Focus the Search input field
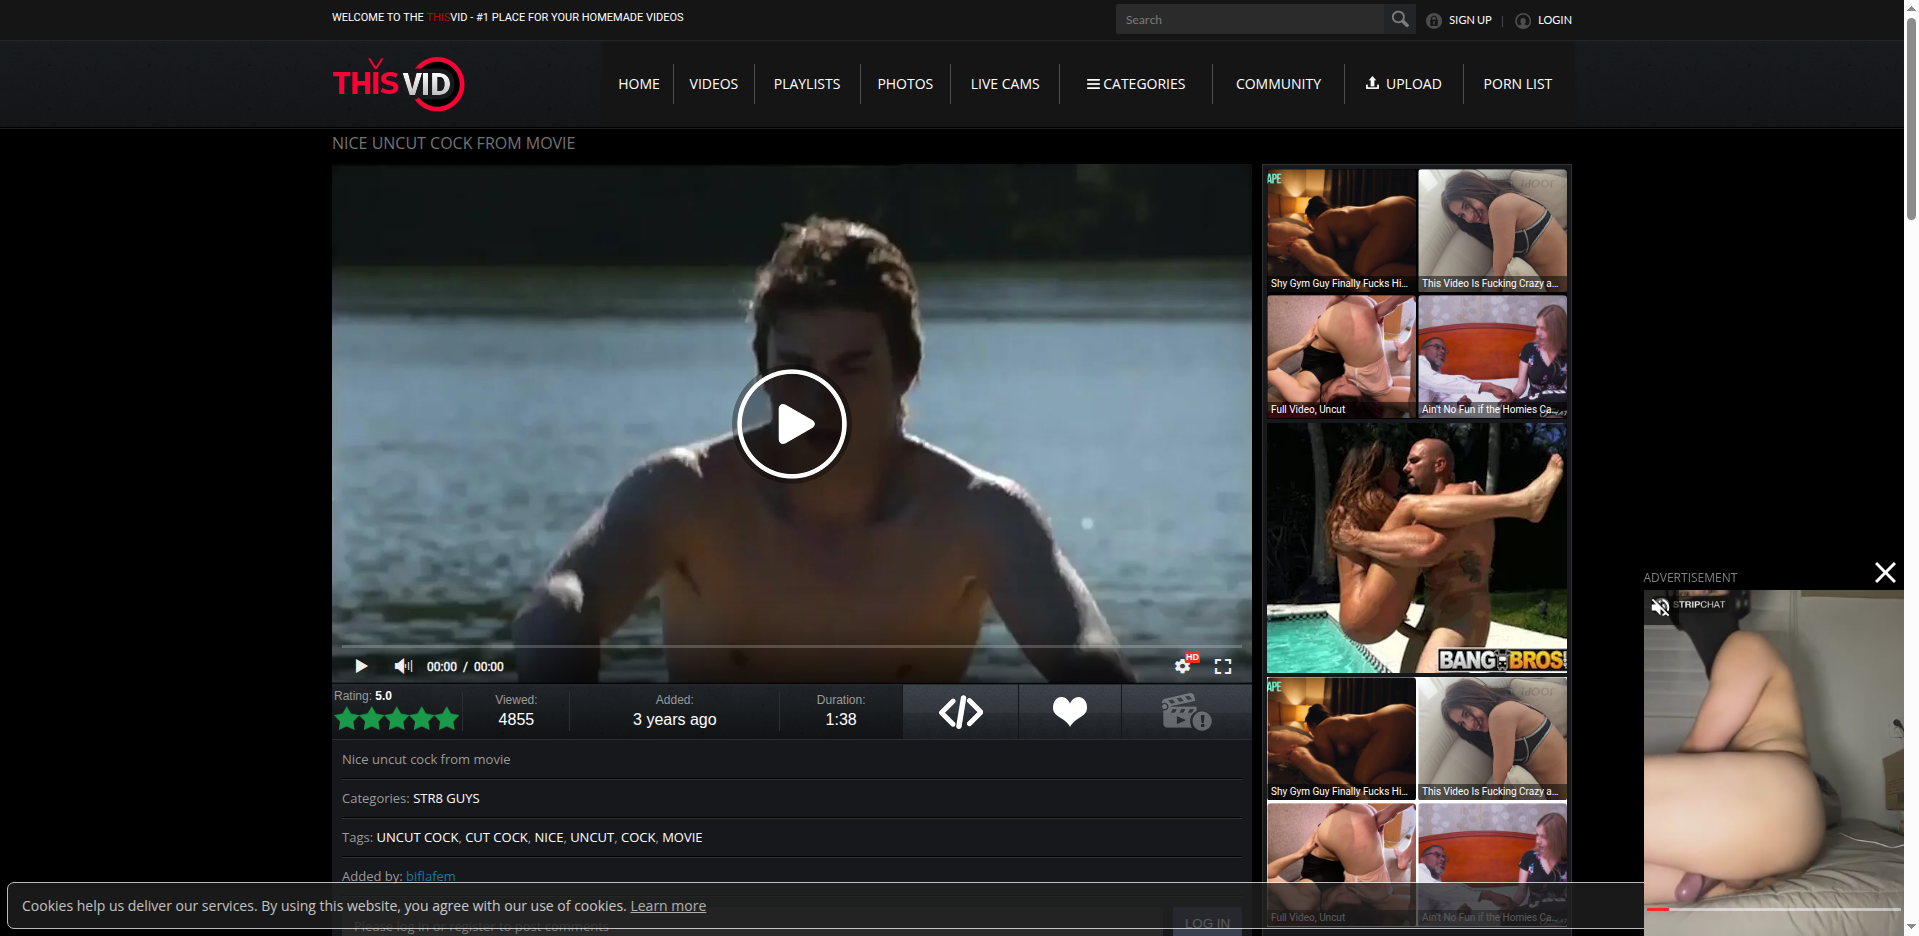 pos(1251,19)
